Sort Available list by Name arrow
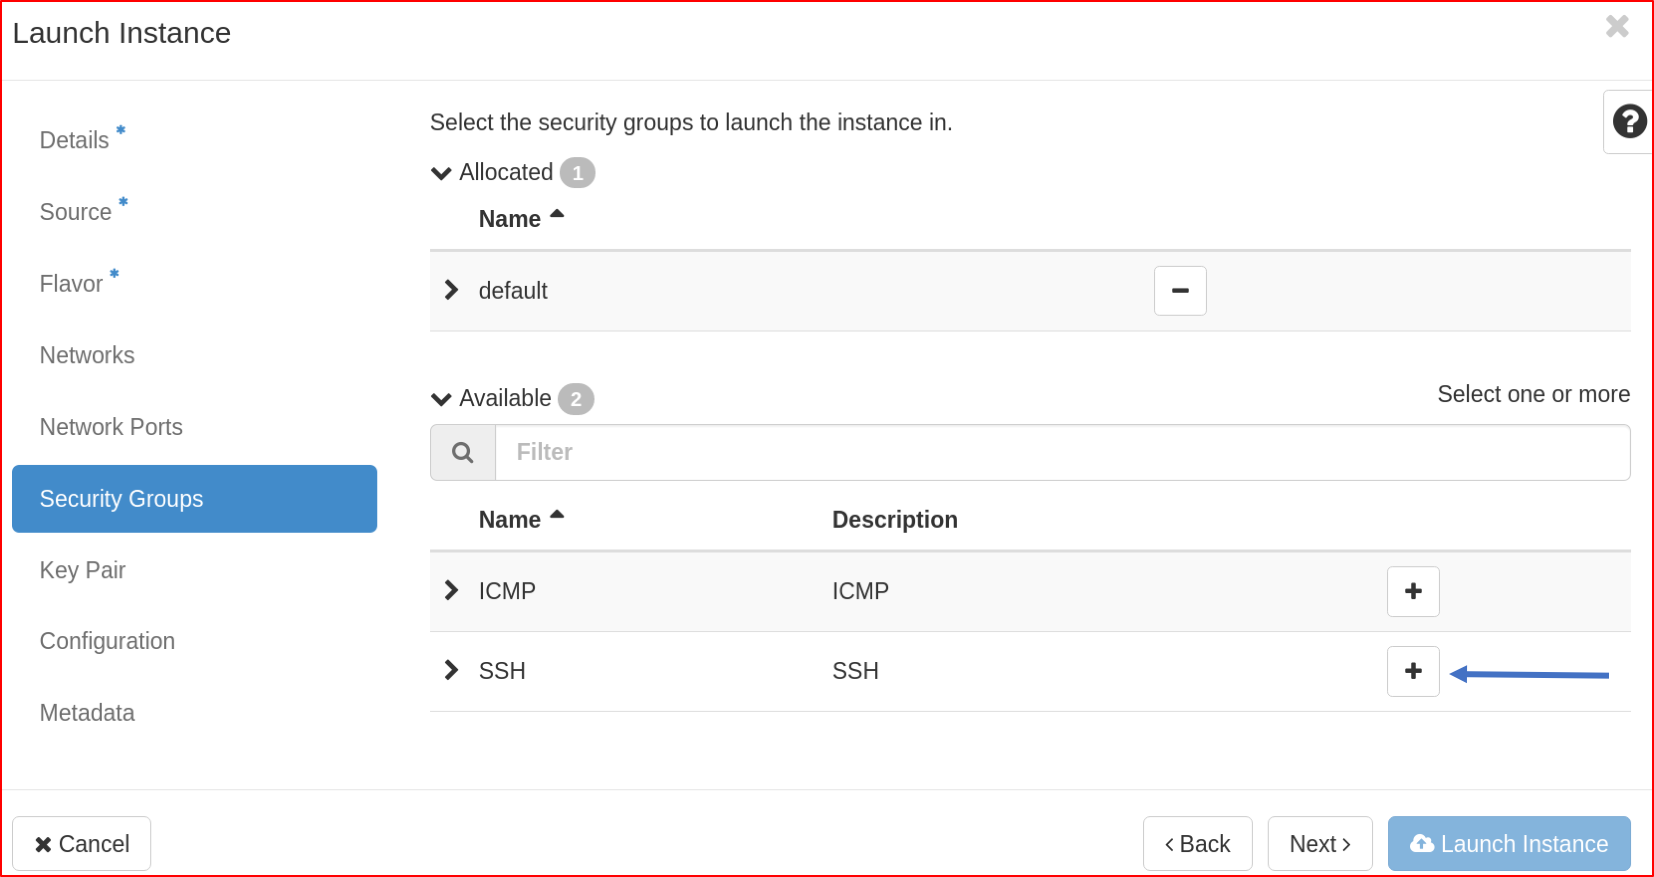This screenshot has height=877, width=1654. 557,515
